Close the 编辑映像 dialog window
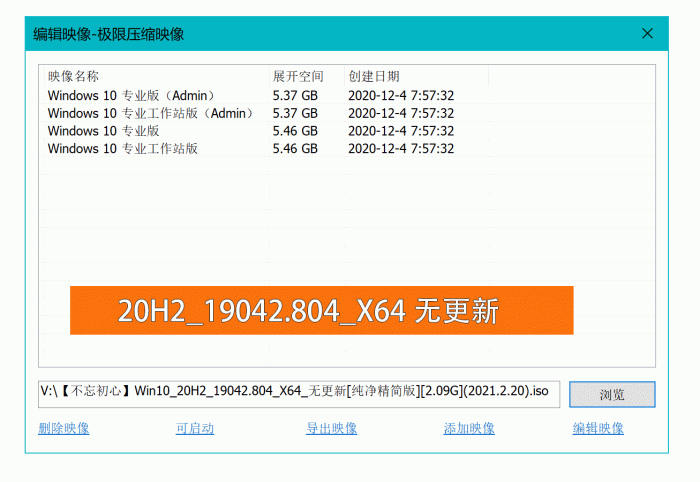The width and height of the screenshot is (700, 482). (x=648, y=34)
